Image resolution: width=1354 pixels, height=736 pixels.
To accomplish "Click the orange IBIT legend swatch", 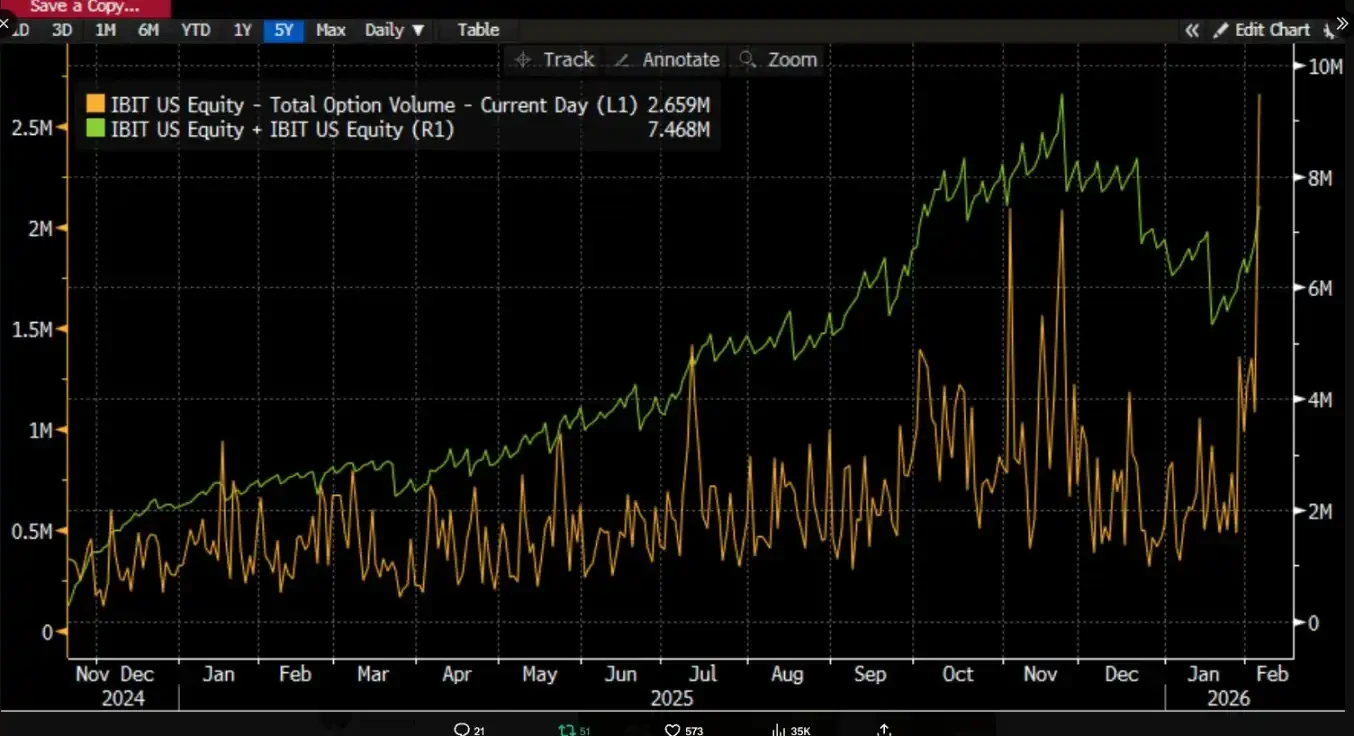I will tap(95, 104).
